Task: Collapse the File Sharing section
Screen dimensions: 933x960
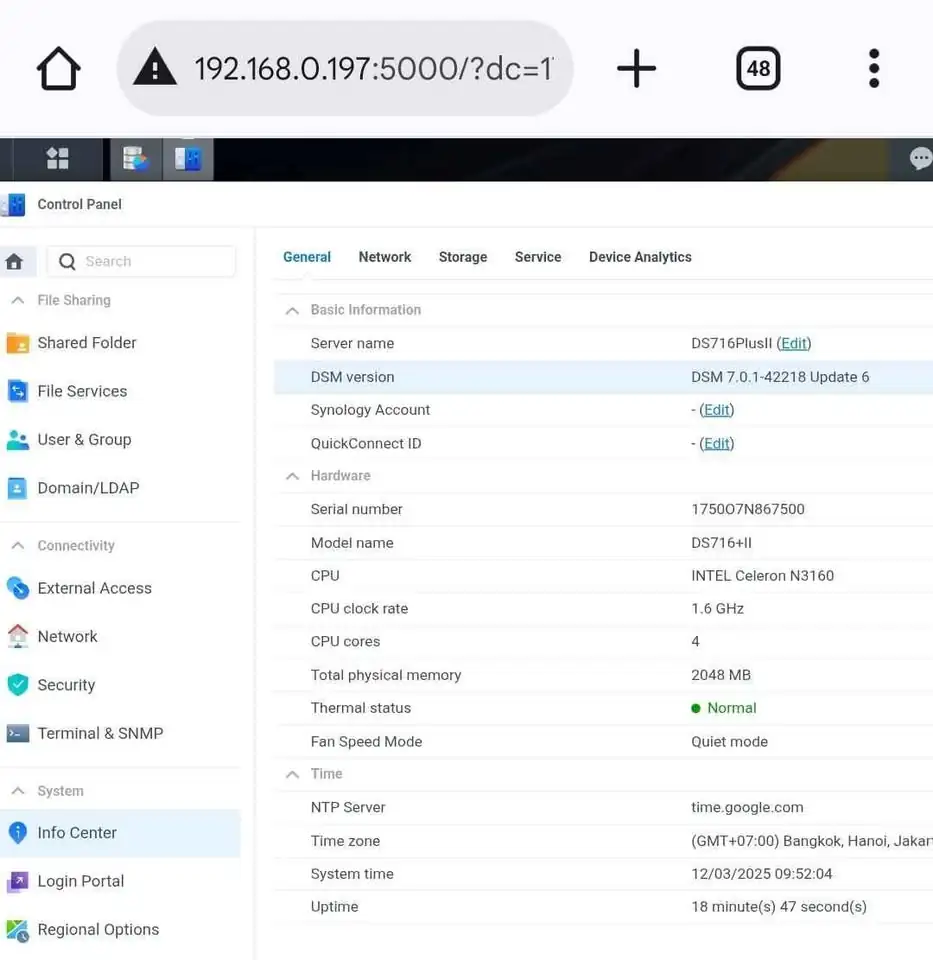Action: click(18, 300)
